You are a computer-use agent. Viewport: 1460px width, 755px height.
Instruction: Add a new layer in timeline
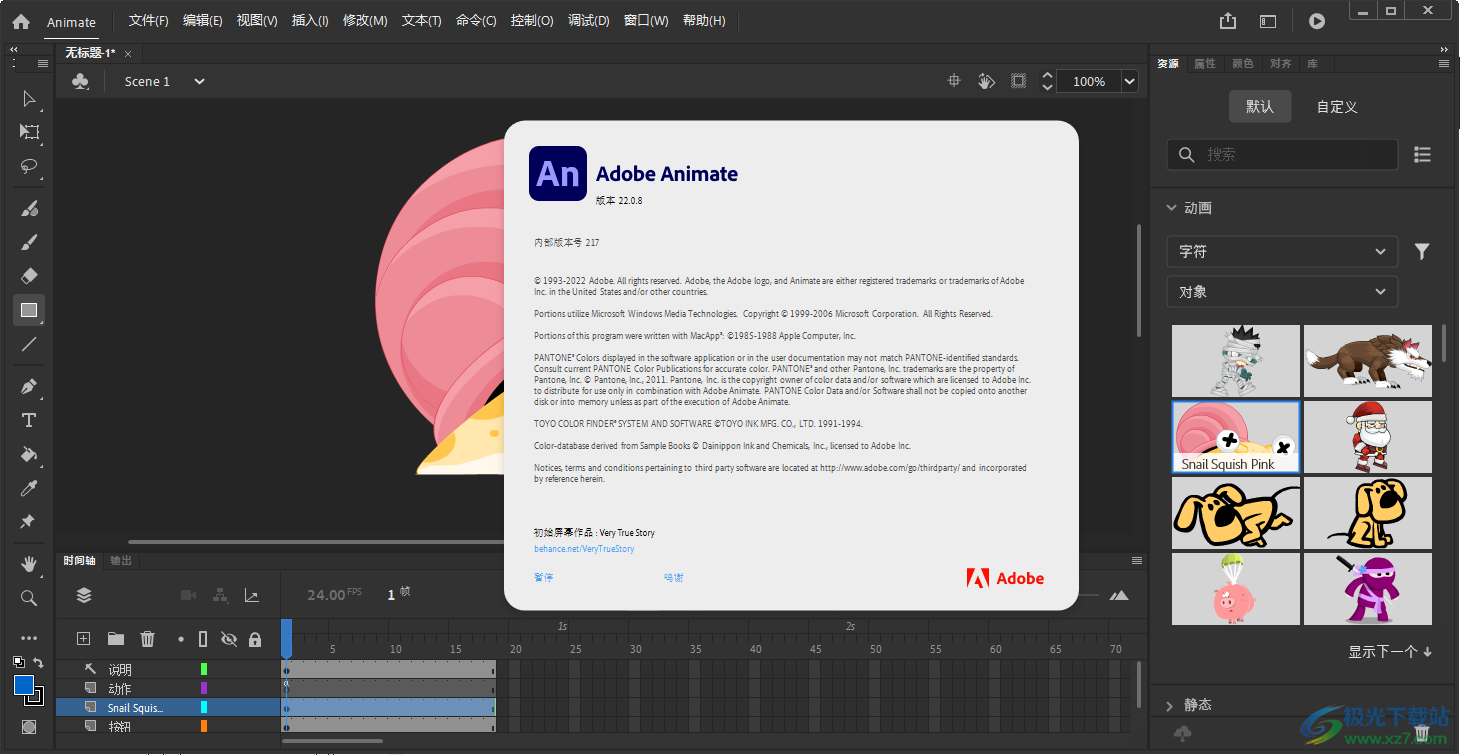[84, 639]
